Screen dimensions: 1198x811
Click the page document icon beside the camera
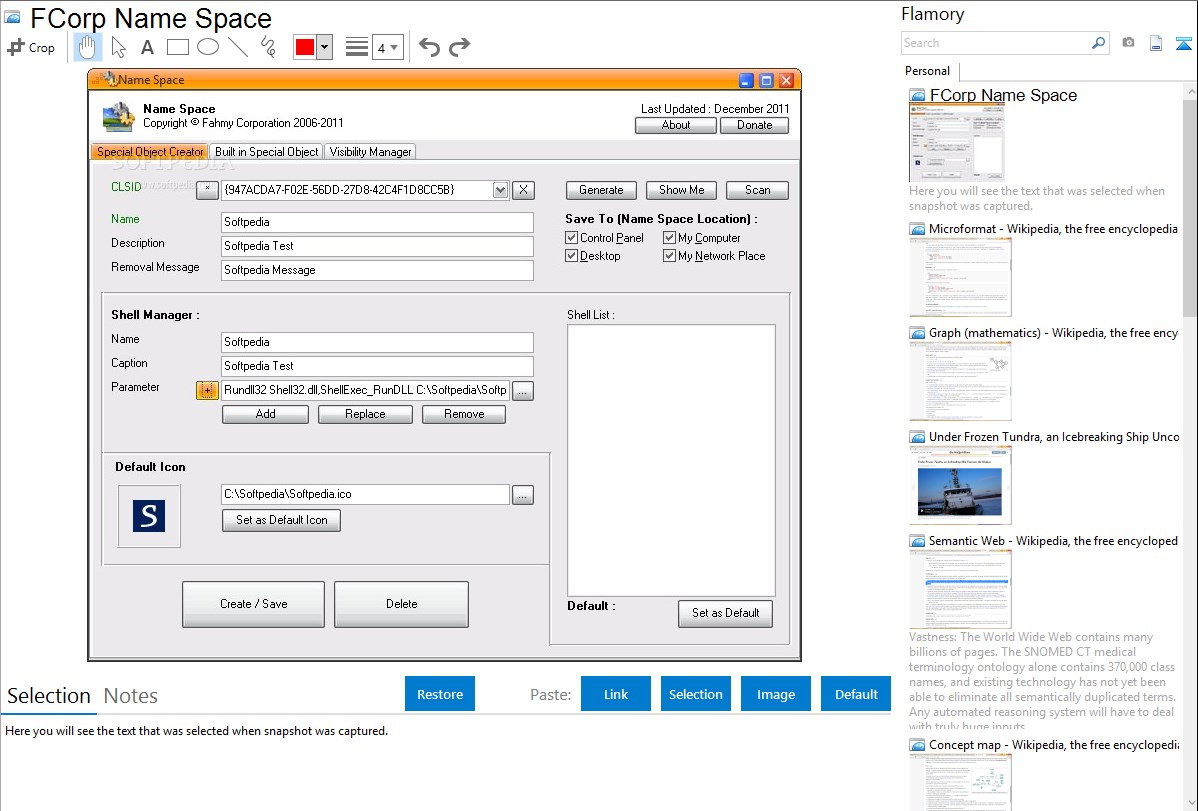click(1156, 43)
